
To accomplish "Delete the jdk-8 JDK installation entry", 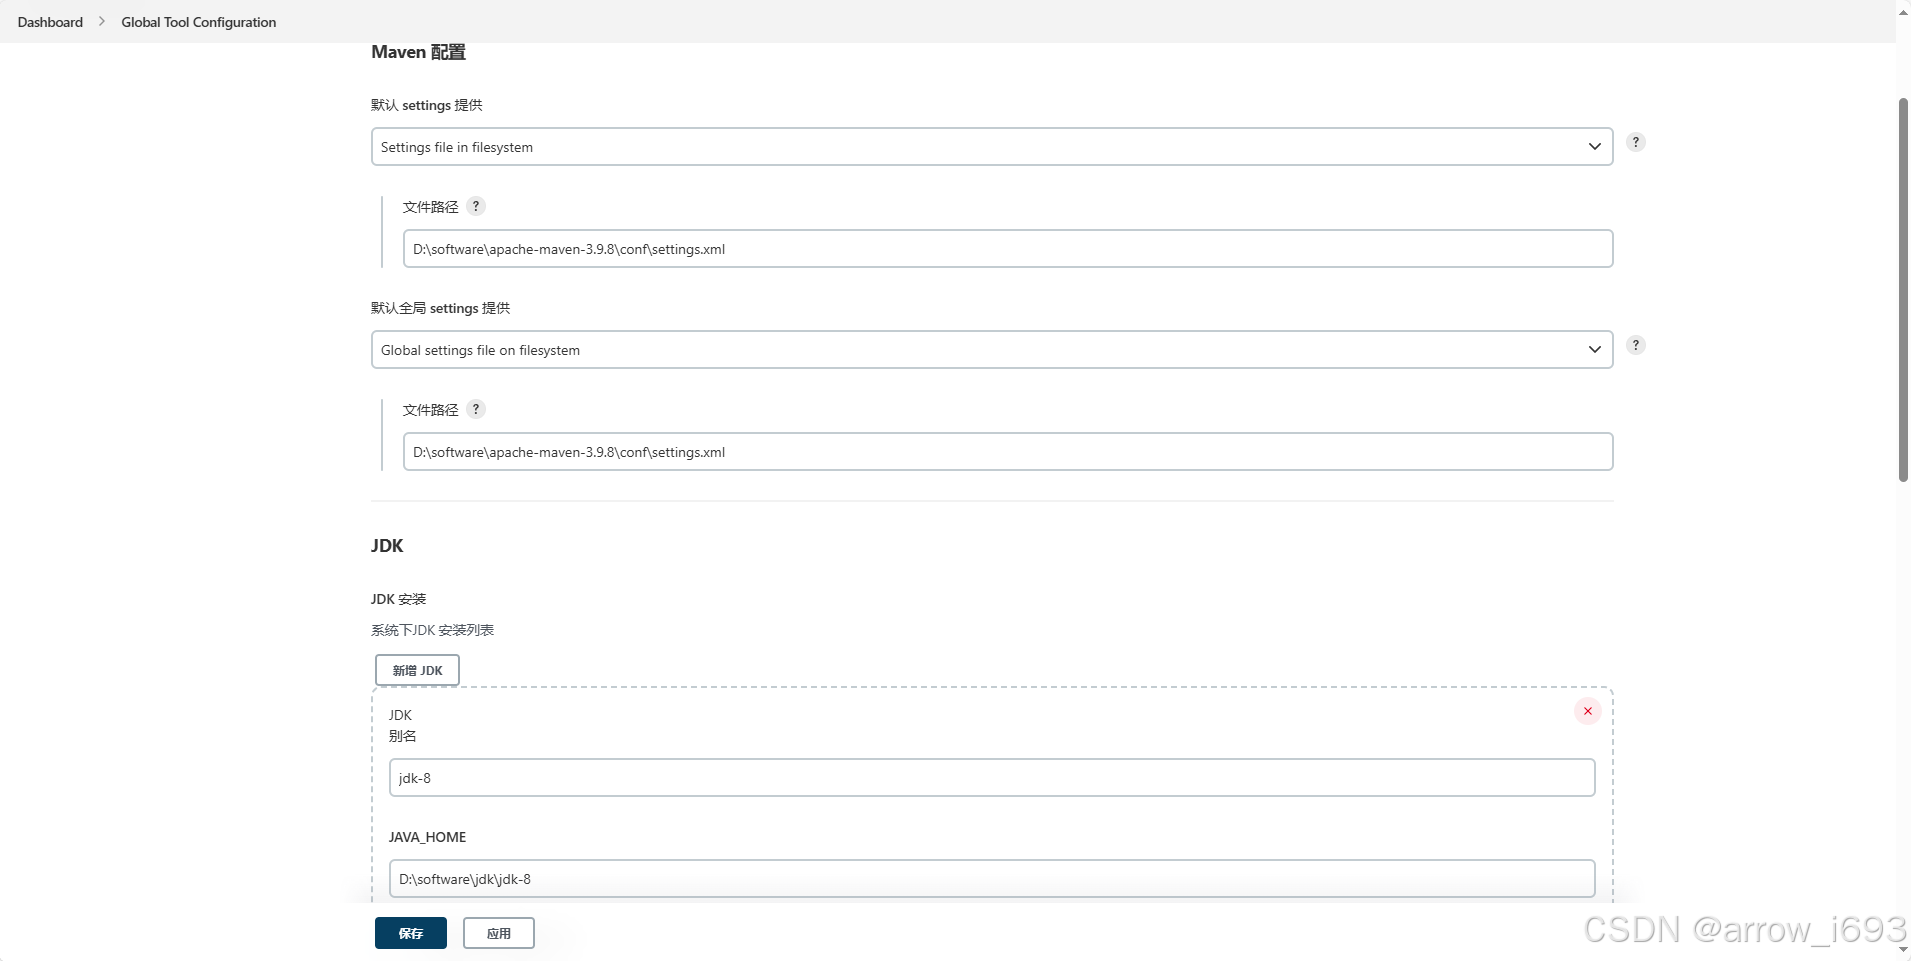I will [1588, 711].
